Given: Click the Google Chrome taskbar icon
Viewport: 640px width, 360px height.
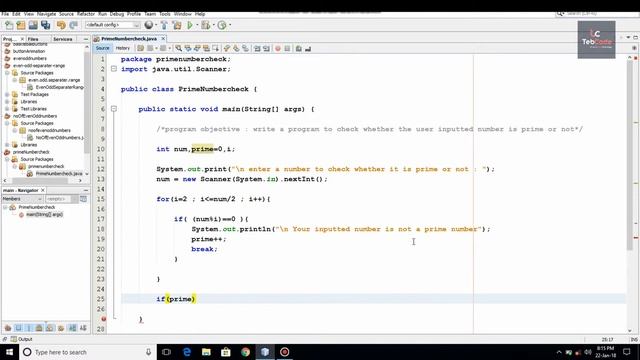Looking at the screenshot, I should (x=245, y=352).
